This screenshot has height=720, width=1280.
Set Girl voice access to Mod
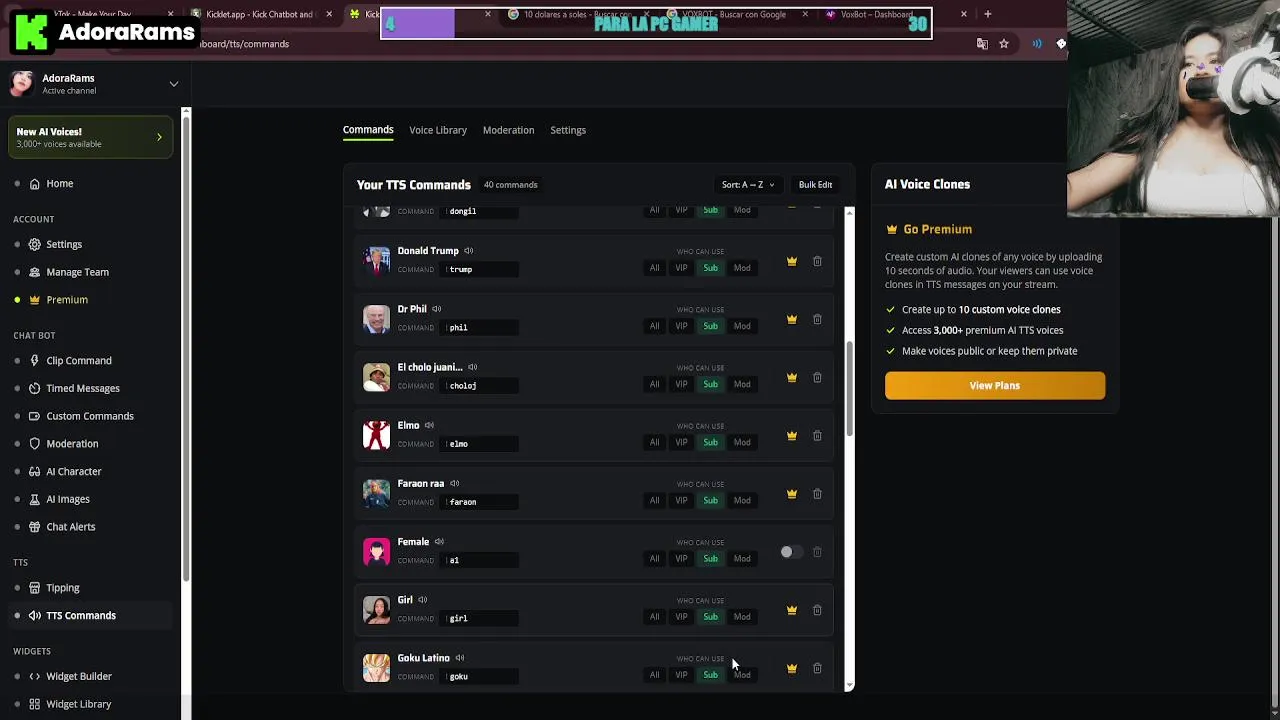click(742, 617)
